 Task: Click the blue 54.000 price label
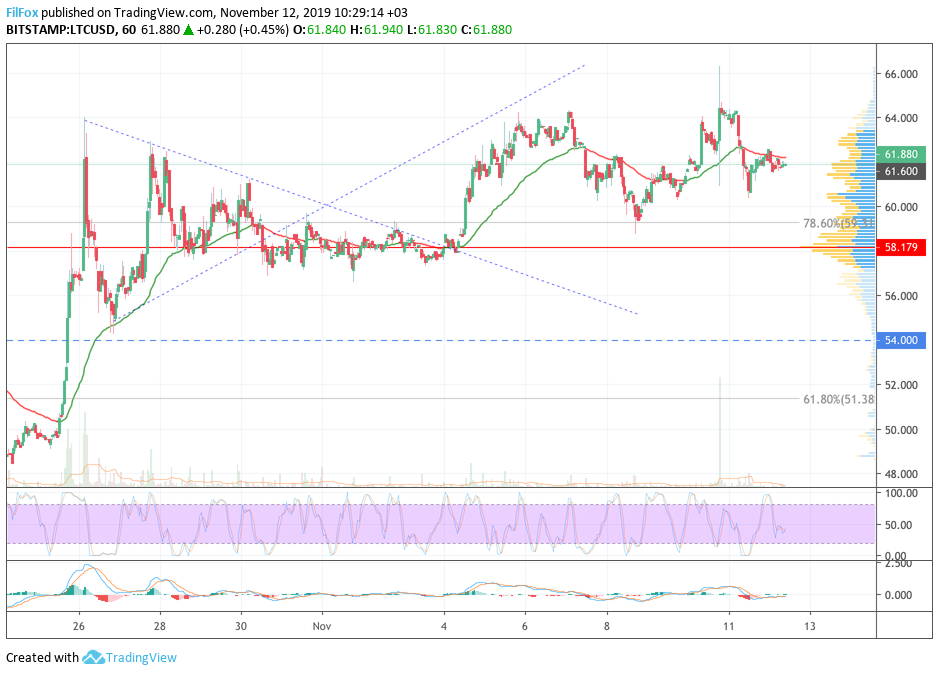[901, 340]
